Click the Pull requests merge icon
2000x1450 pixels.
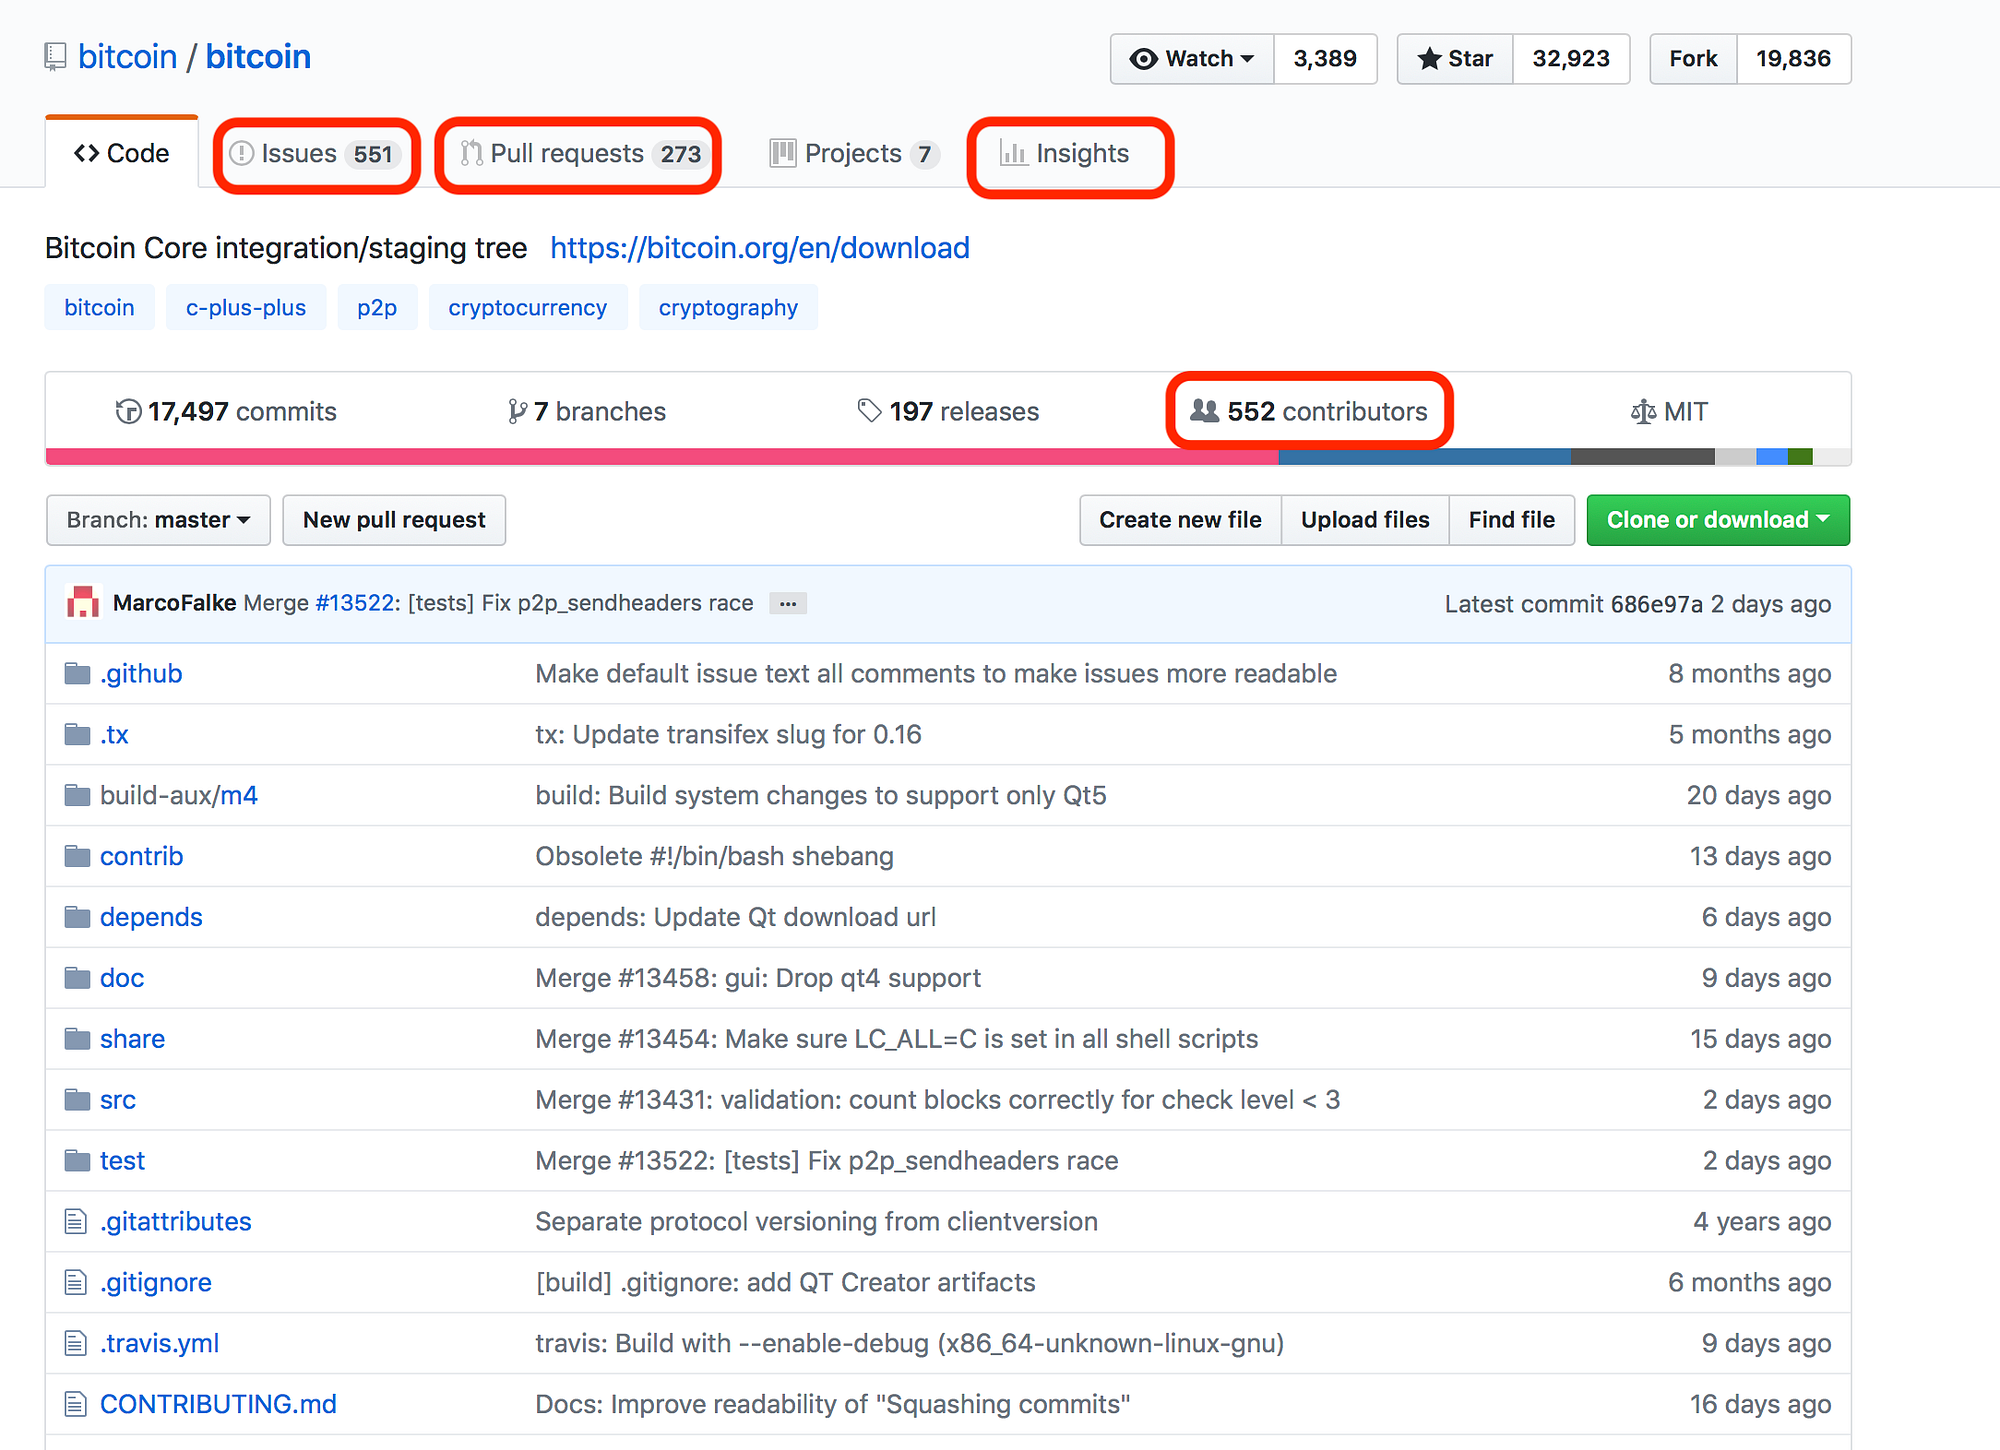coord(472,154)
